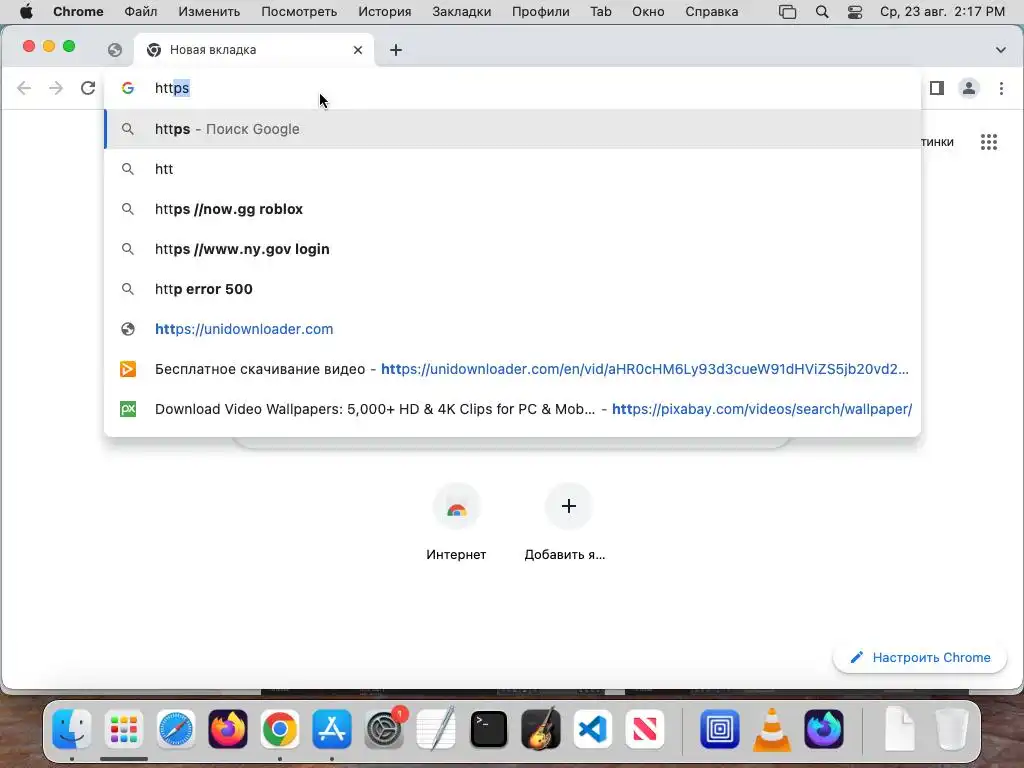Reload the page with refresh icon

[x=88, y=88]
